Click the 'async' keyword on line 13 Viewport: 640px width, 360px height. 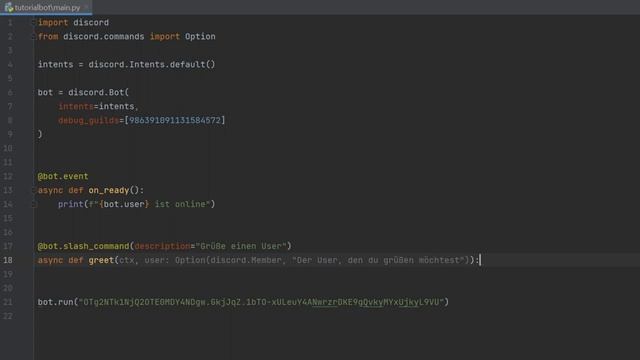(x=50, y=191)
